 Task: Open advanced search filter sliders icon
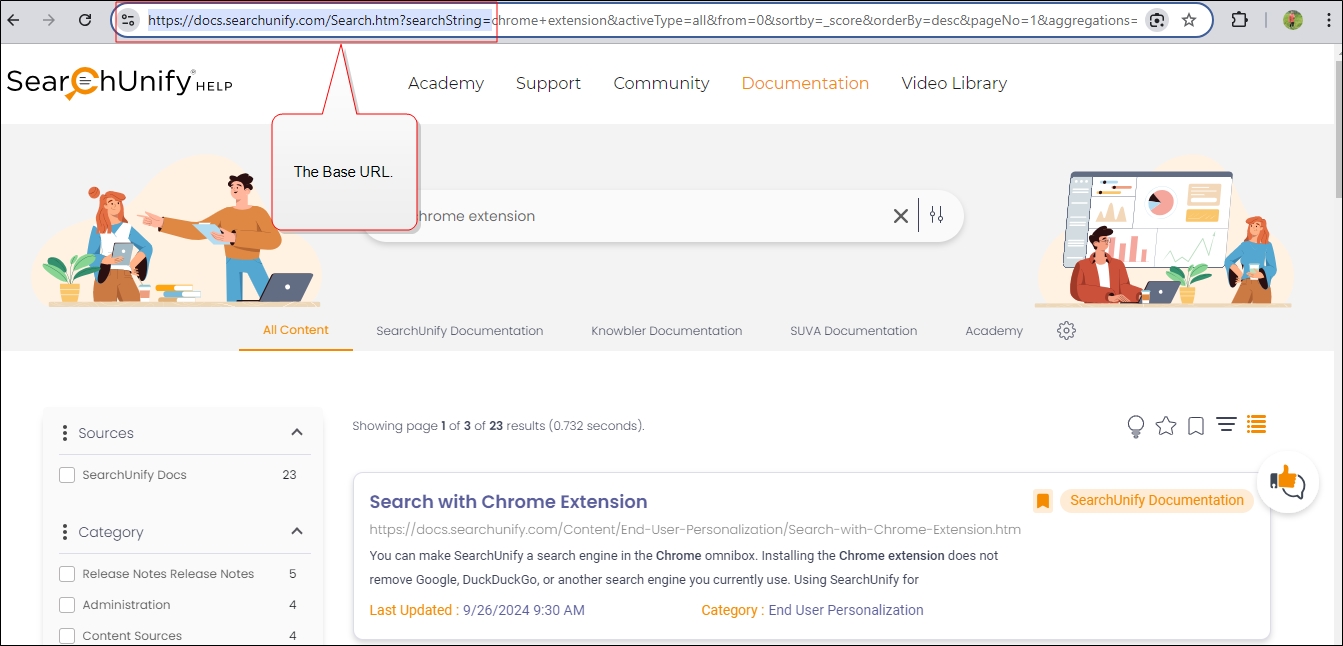coord(936,215)
